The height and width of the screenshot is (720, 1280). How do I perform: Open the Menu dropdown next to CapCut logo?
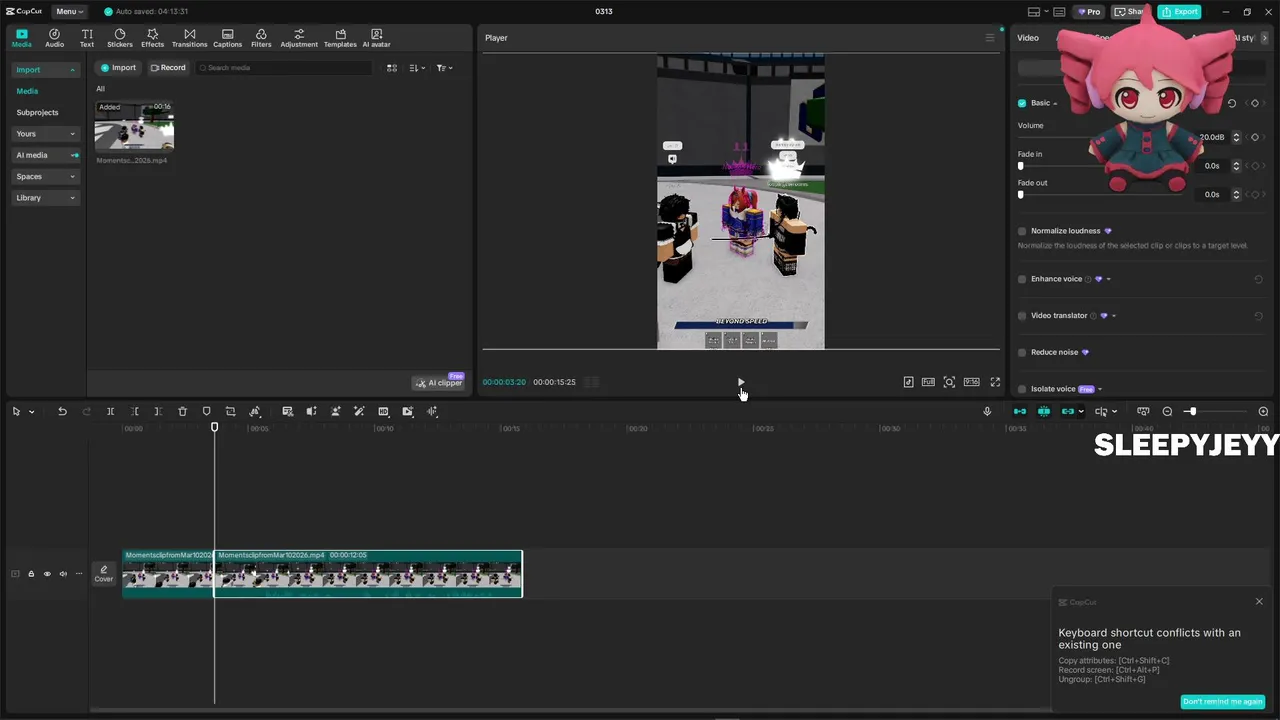(69, 11)
